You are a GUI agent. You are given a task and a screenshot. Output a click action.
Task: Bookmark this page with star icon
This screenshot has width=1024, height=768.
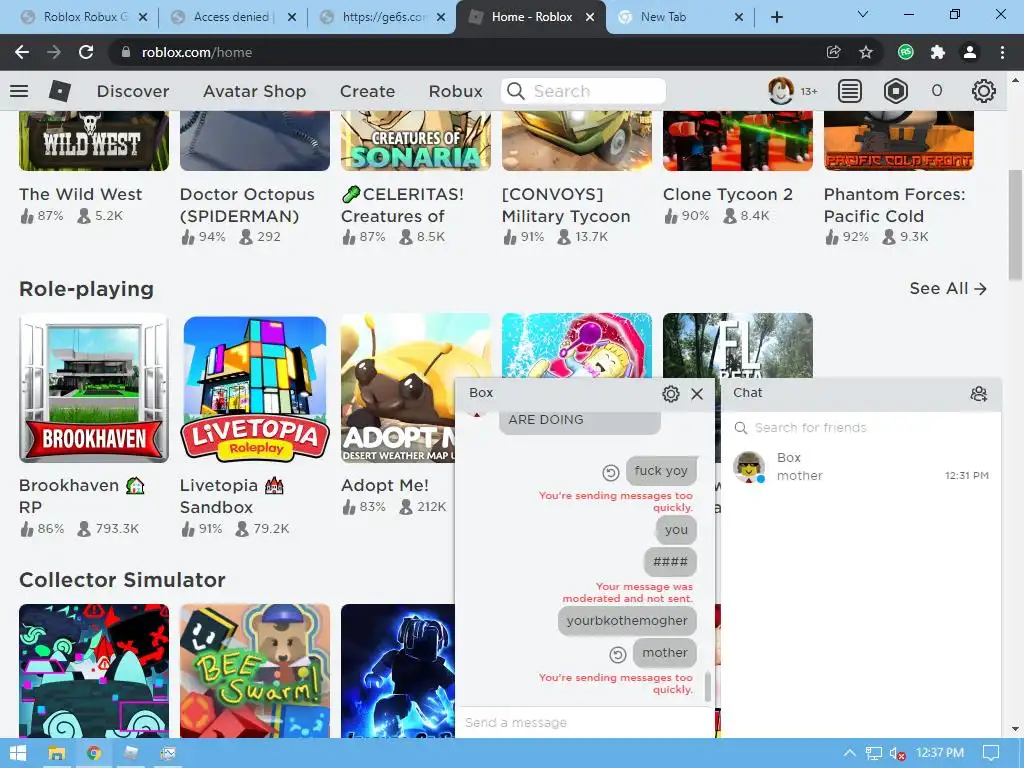[865, 52]
